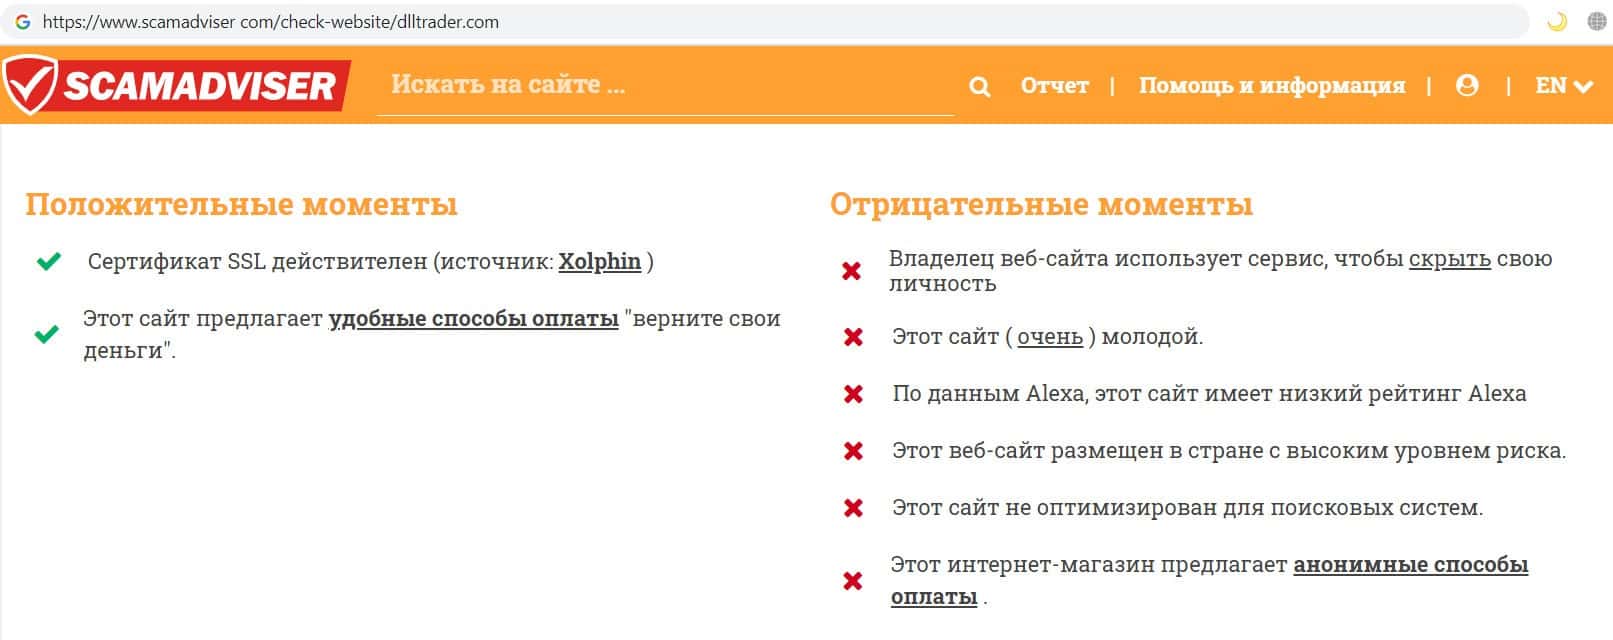Image resolution: width=1613 pixels, height=640 pixels.
Task: Click red cross beside anonymous payment line
Action: [852, 581]
